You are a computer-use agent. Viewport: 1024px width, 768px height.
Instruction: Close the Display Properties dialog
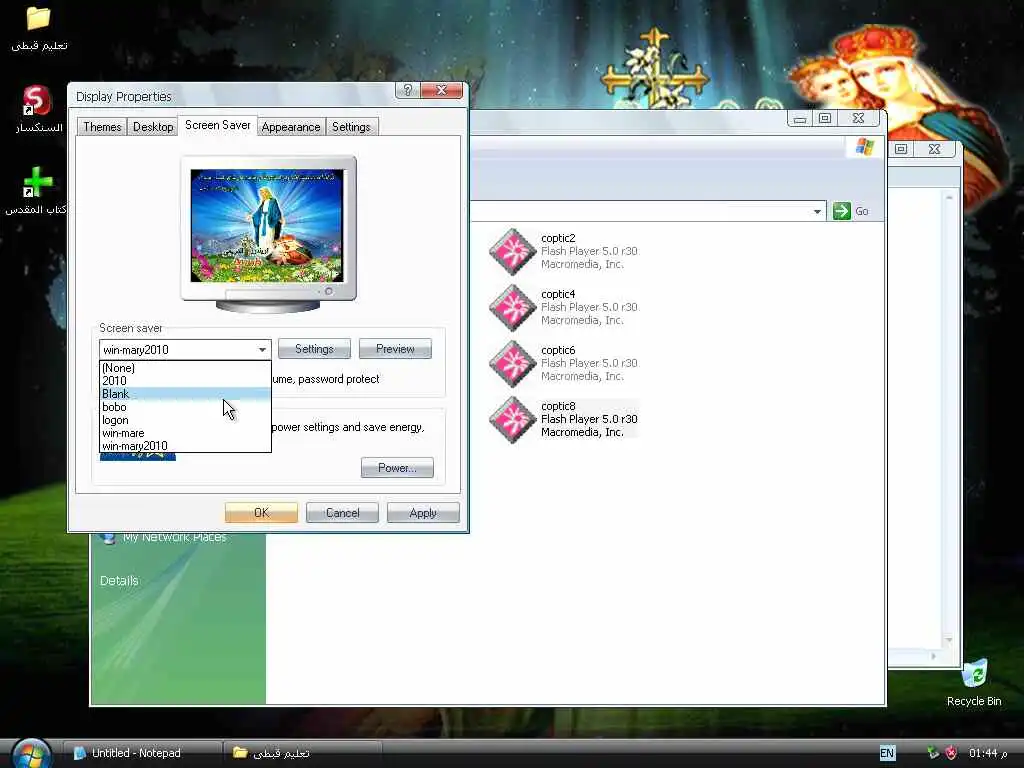[441, 90]
